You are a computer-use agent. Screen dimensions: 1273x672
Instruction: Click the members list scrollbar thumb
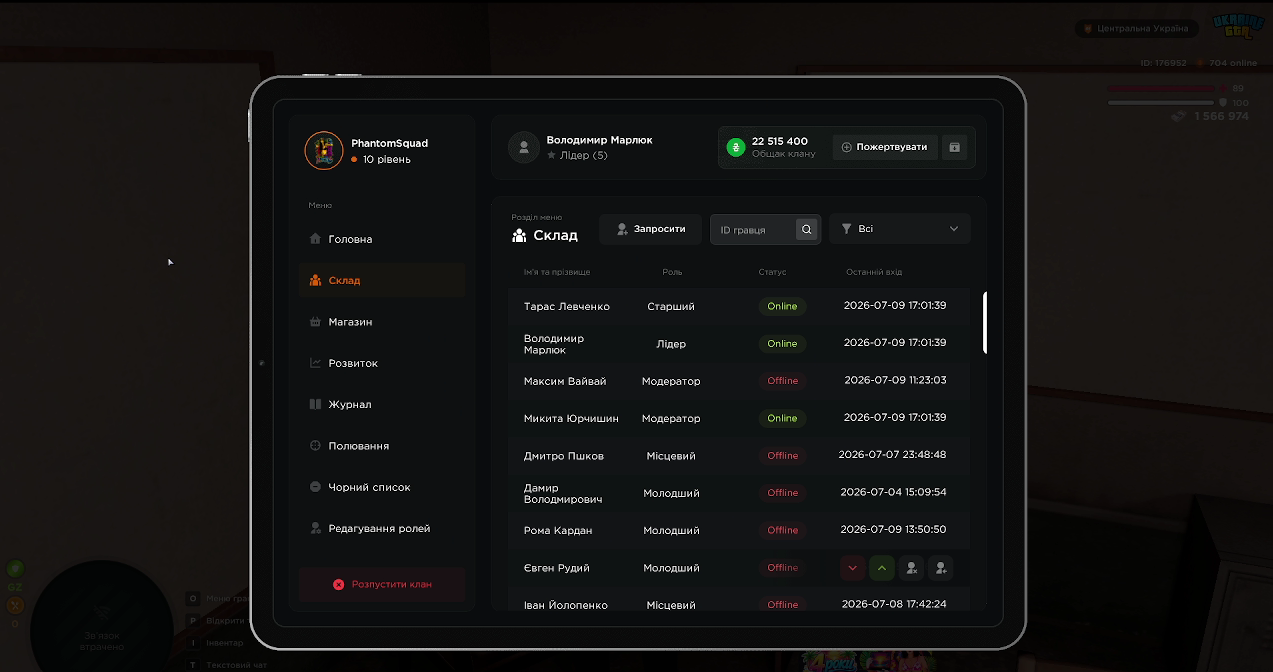(x=985, y=323)
